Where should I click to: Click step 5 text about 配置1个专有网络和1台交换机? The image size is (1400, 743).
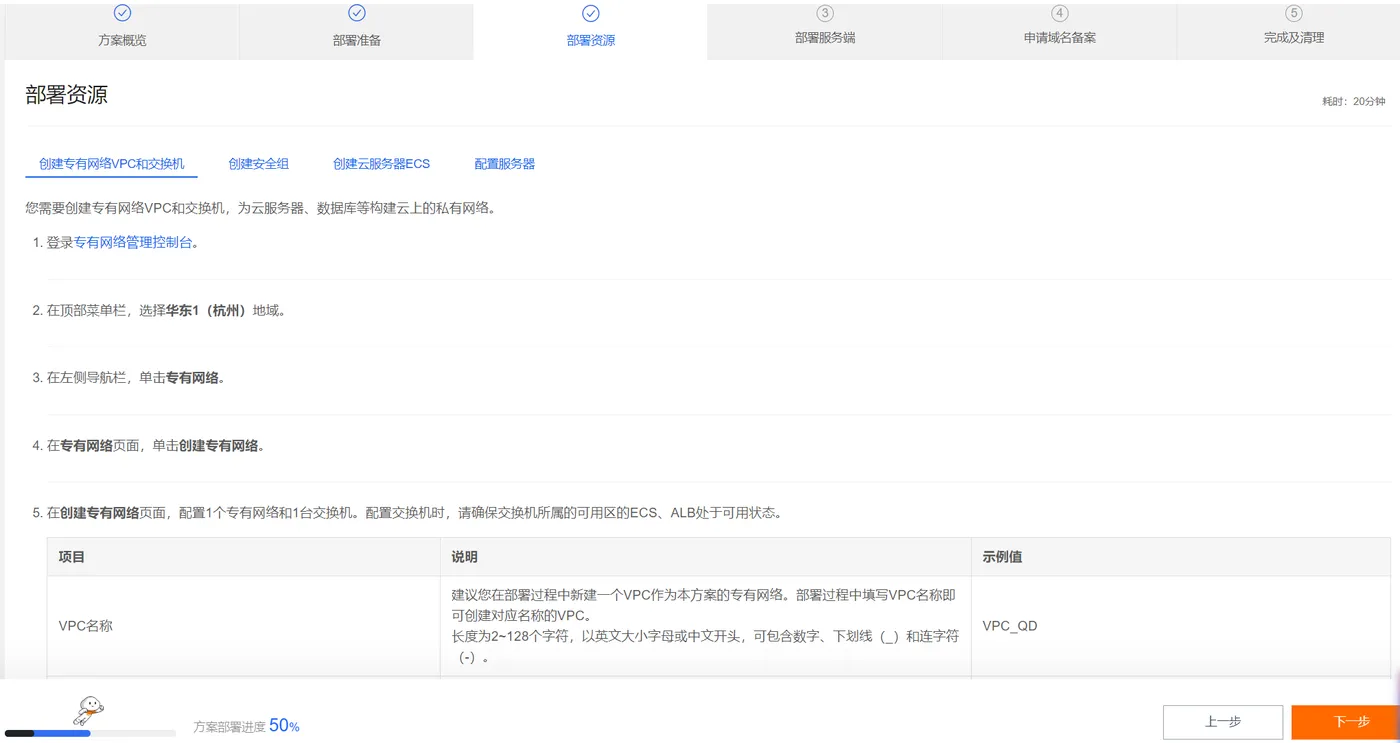pos(414,513)
